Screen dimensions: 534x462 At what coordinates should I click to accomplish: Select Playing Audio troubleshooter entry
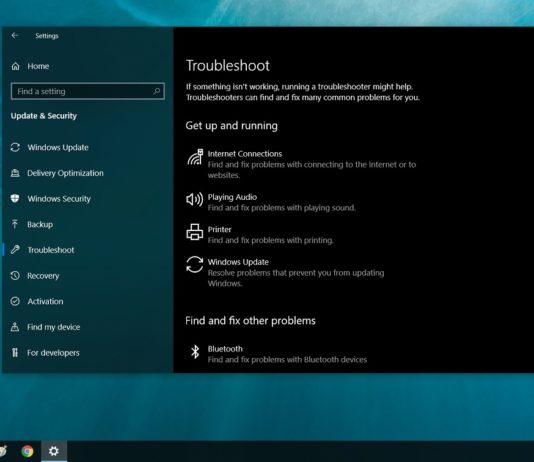coord(271,202)
